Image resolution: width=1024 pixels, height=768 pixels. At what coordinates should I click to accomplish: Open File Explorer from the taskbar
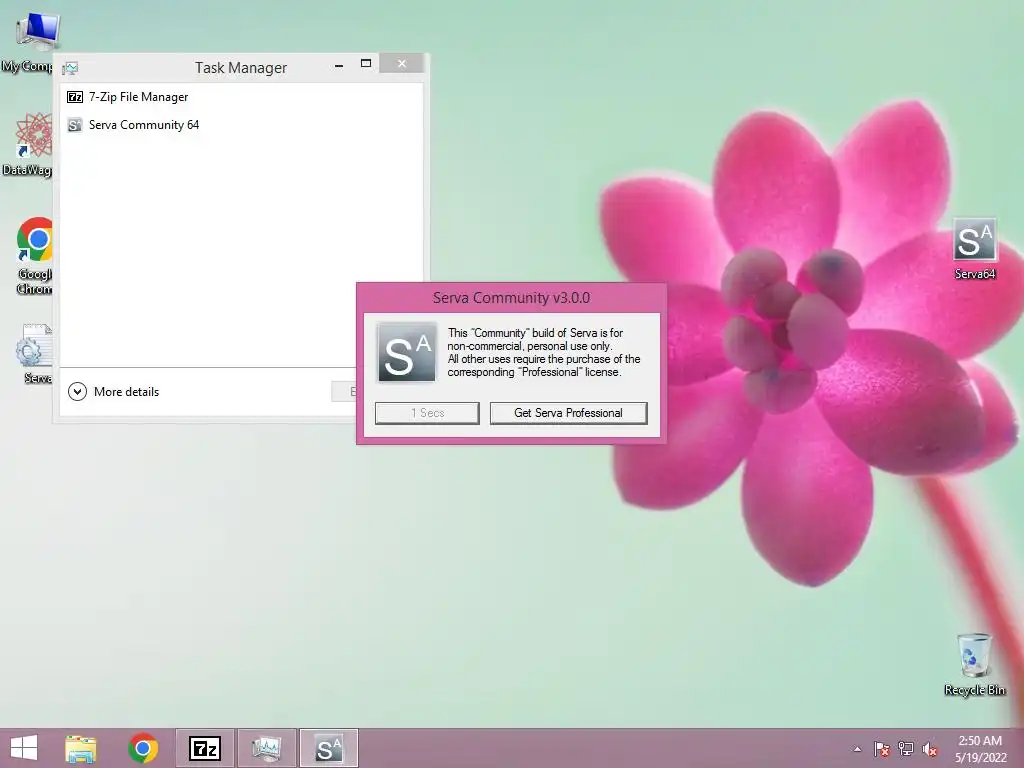coord(81,748)
